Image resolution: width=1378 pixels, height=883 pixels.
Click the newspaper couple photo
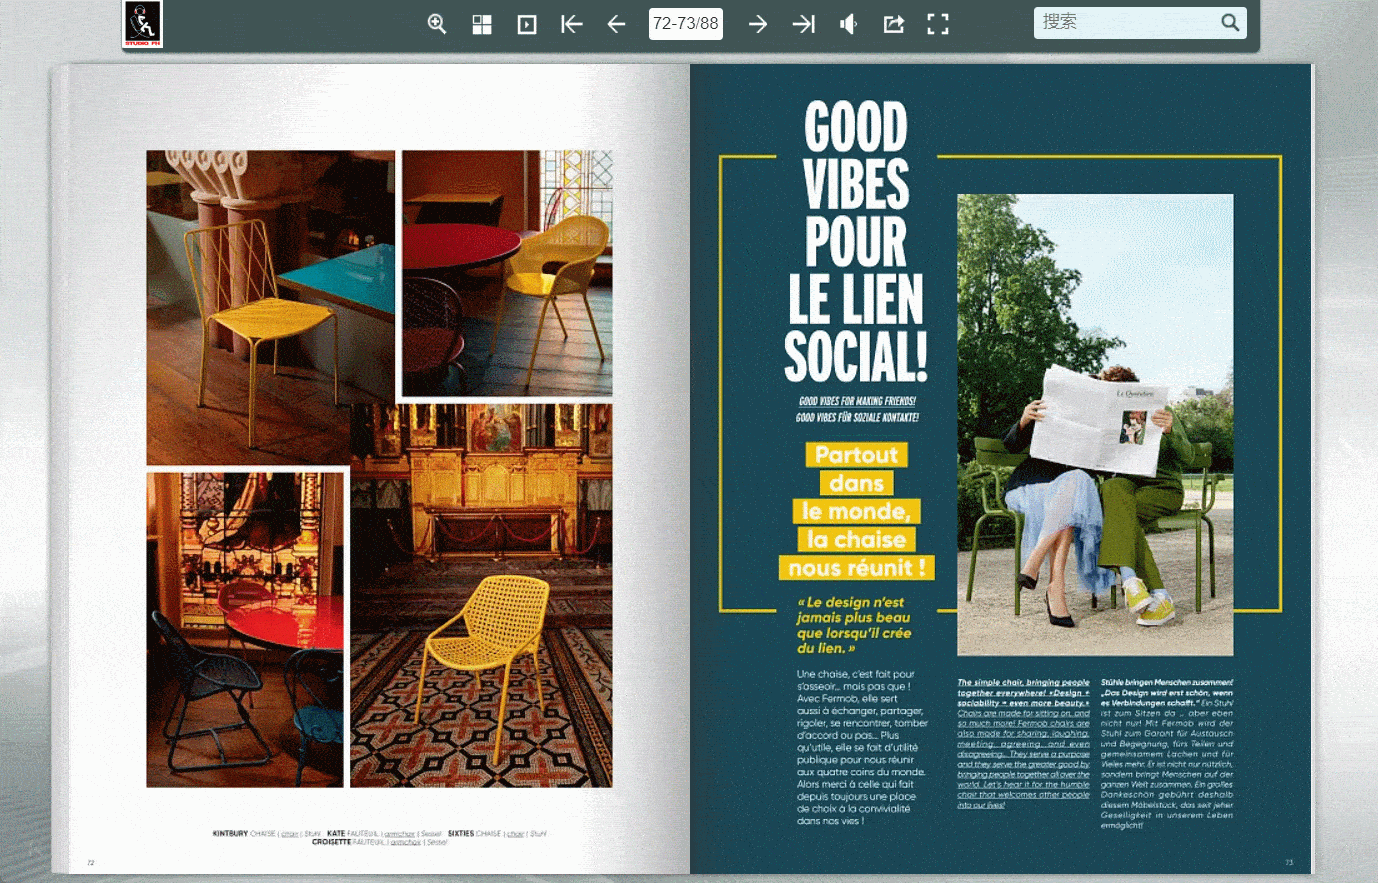click(x=1095, y=425)
